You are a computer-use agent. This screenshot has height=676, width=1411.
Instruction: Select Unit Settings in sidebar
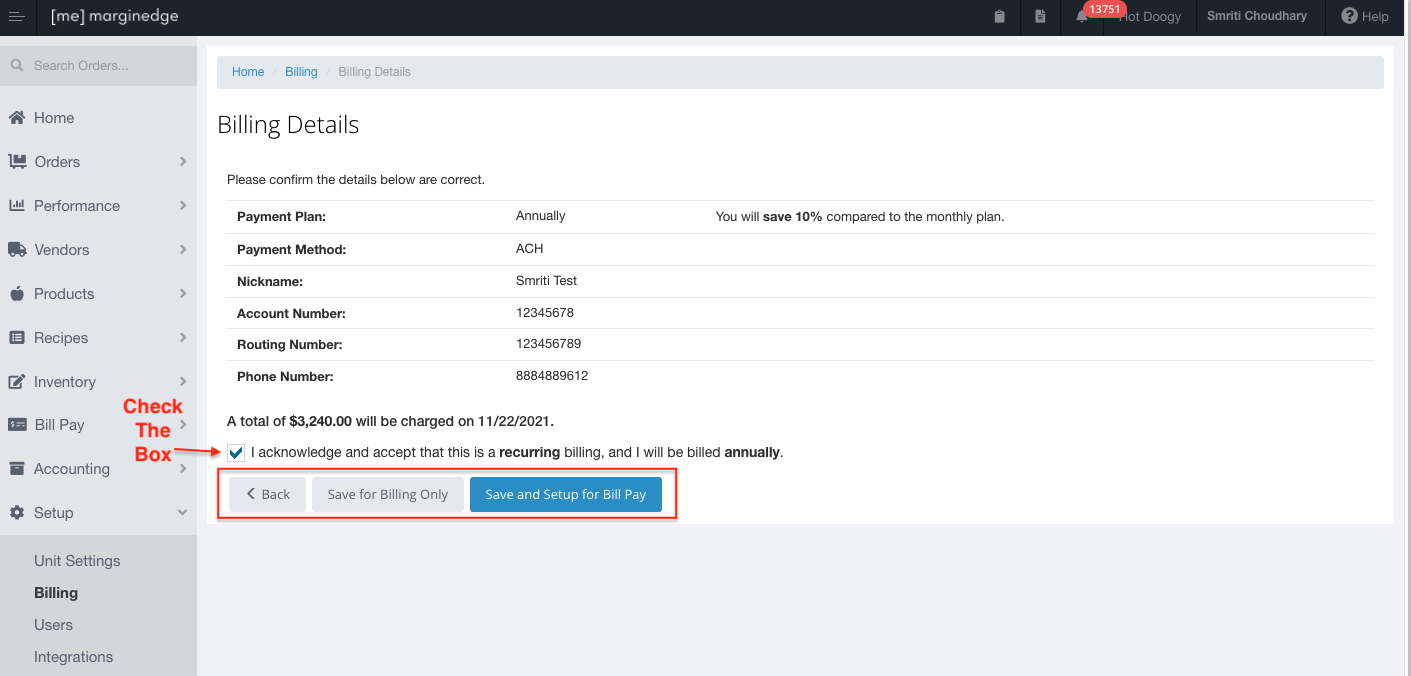tap(77, 561)
